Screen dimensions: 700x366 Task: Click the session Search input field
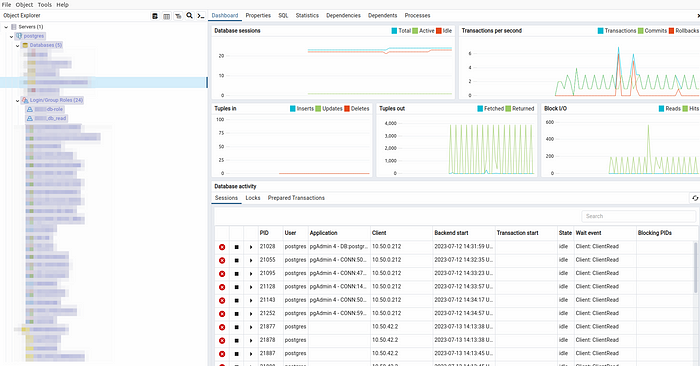pos(638,216)
